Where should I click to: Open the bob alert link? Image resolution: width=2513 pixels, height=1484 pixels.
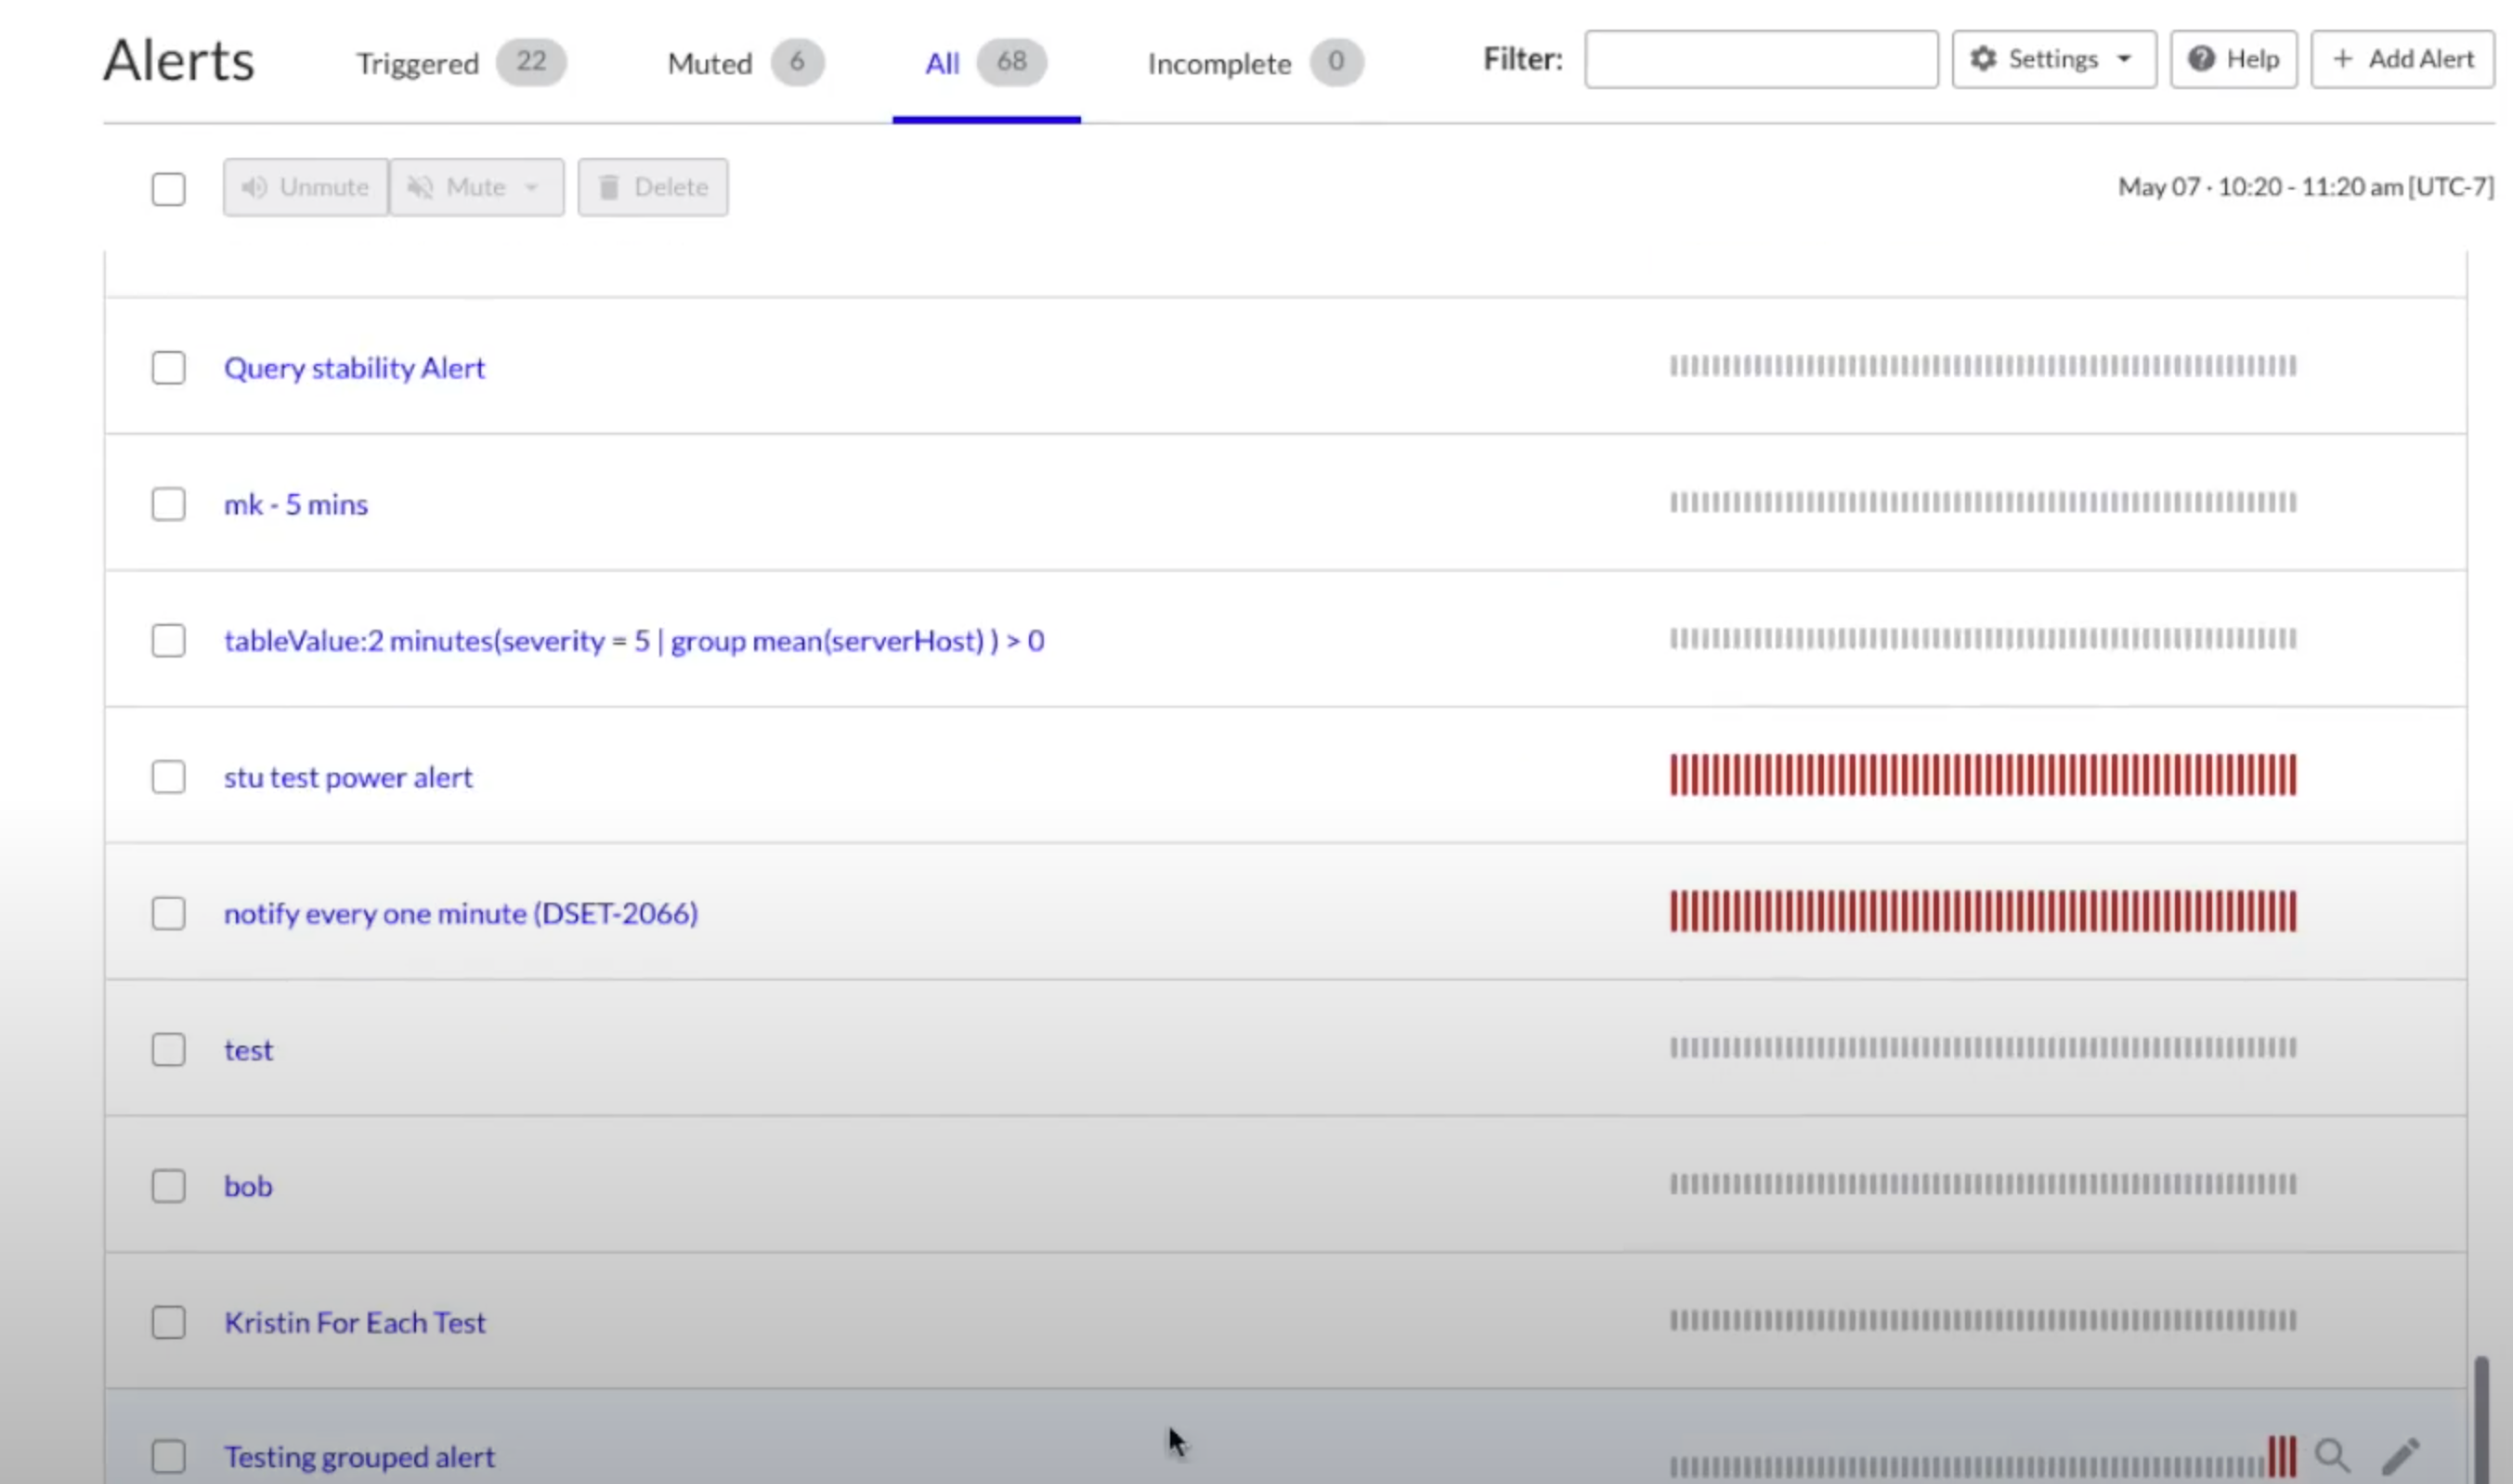[x=248, y=1186]
